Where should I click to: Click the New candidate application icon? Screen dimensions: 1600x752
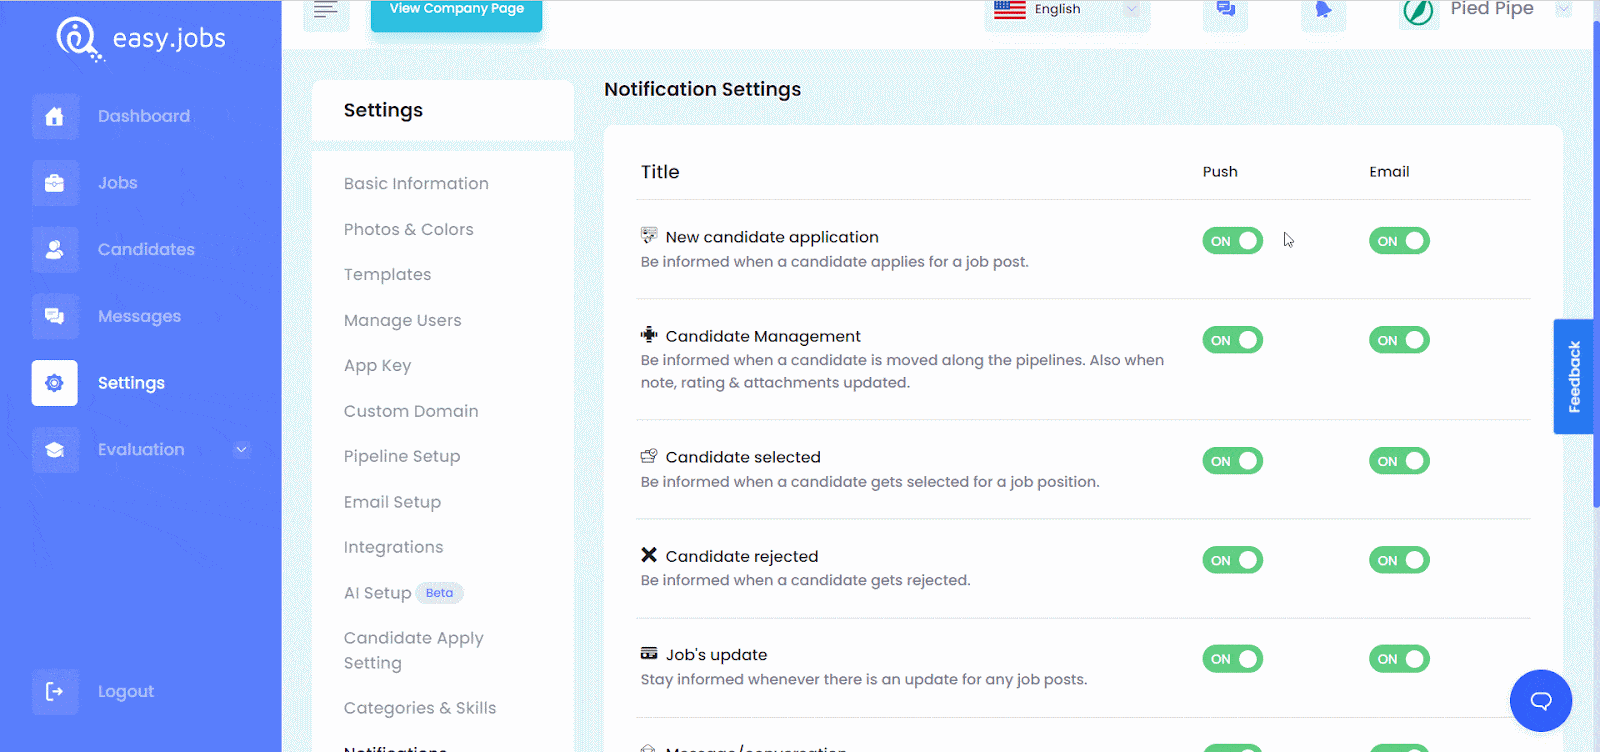[x=649, y=236]
